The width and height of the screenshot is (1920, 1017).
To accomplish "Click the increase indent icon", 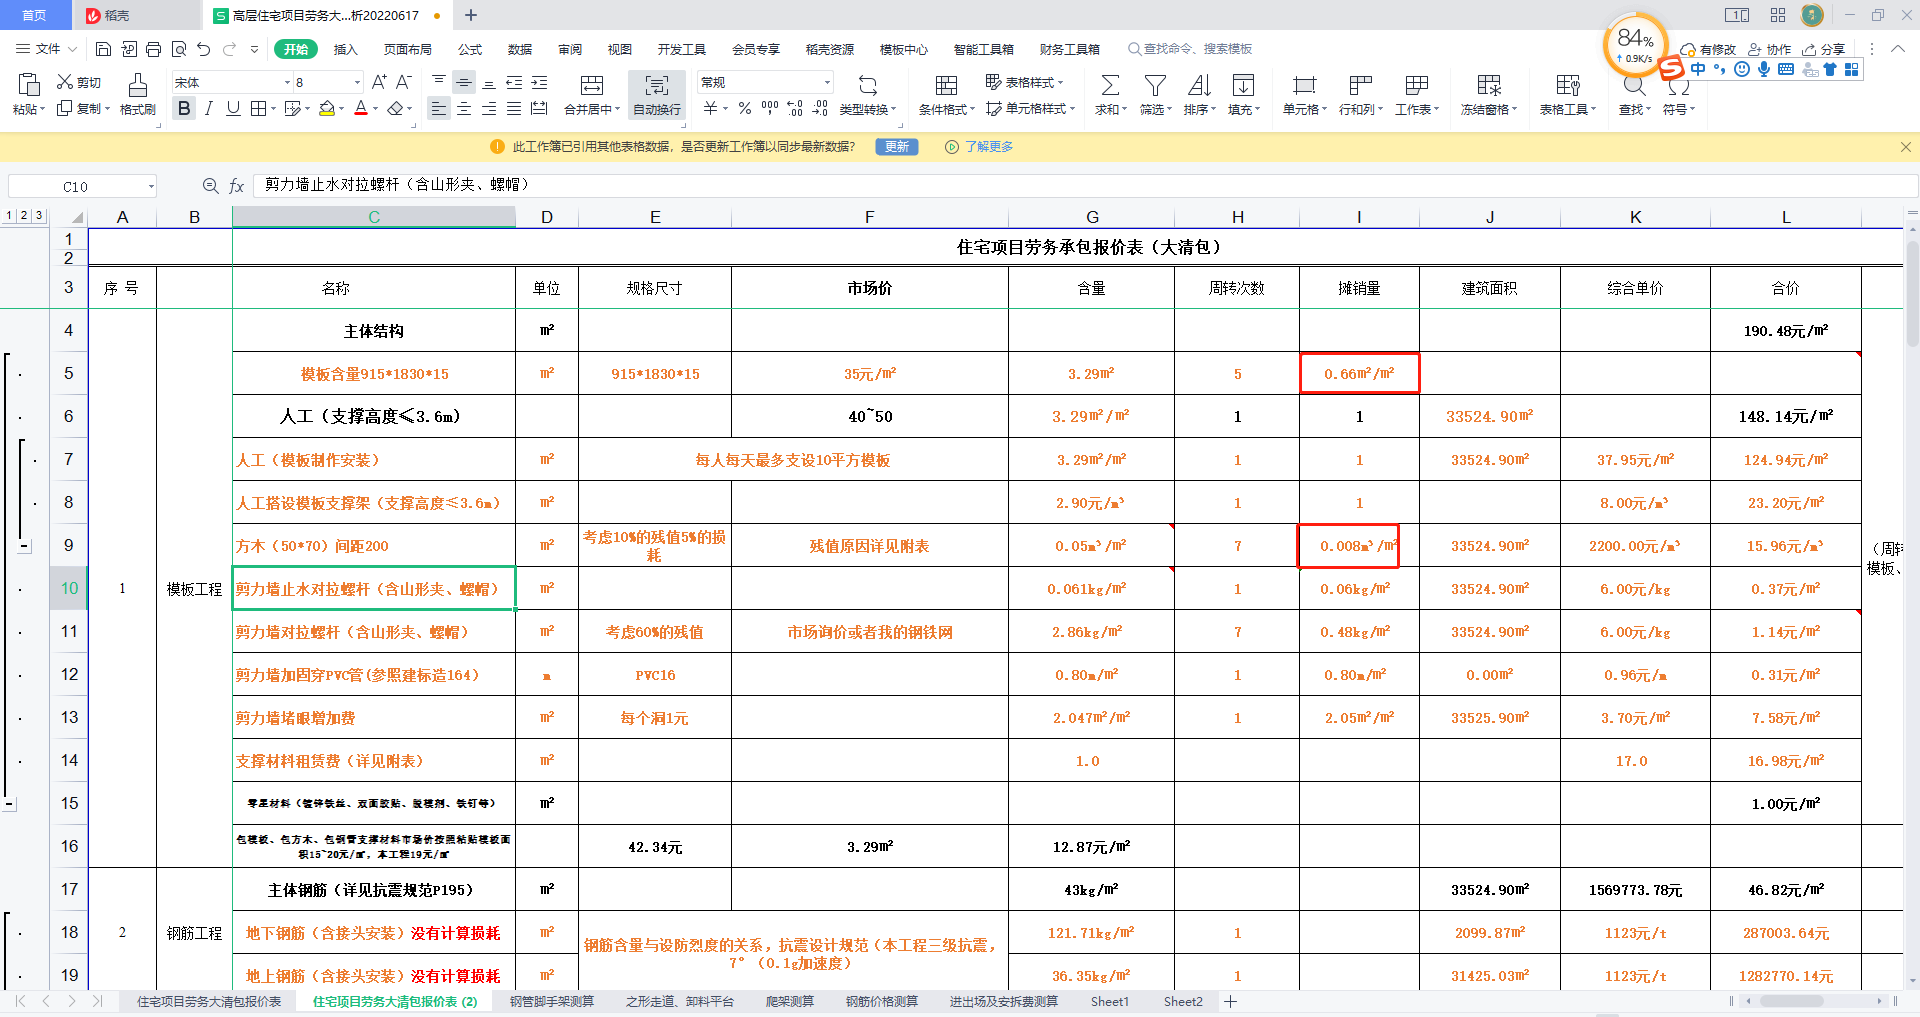I will [x=539, y=82].
